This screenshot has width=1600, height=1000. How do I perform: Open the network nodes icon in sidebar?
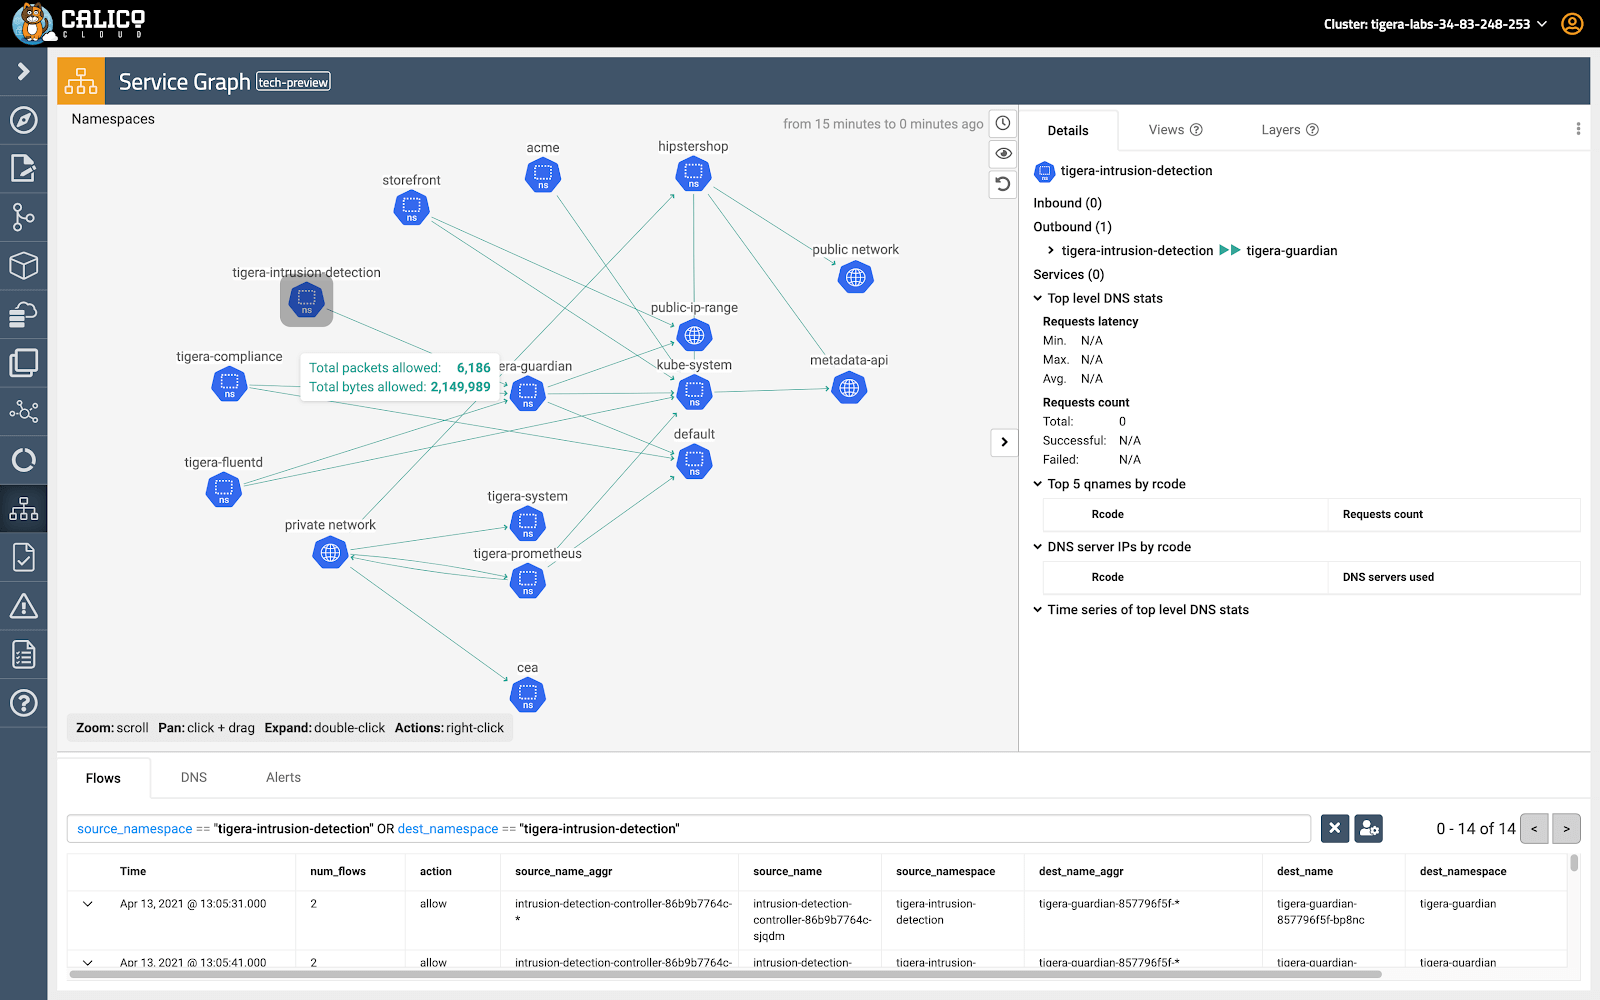(x=23, y=411)
